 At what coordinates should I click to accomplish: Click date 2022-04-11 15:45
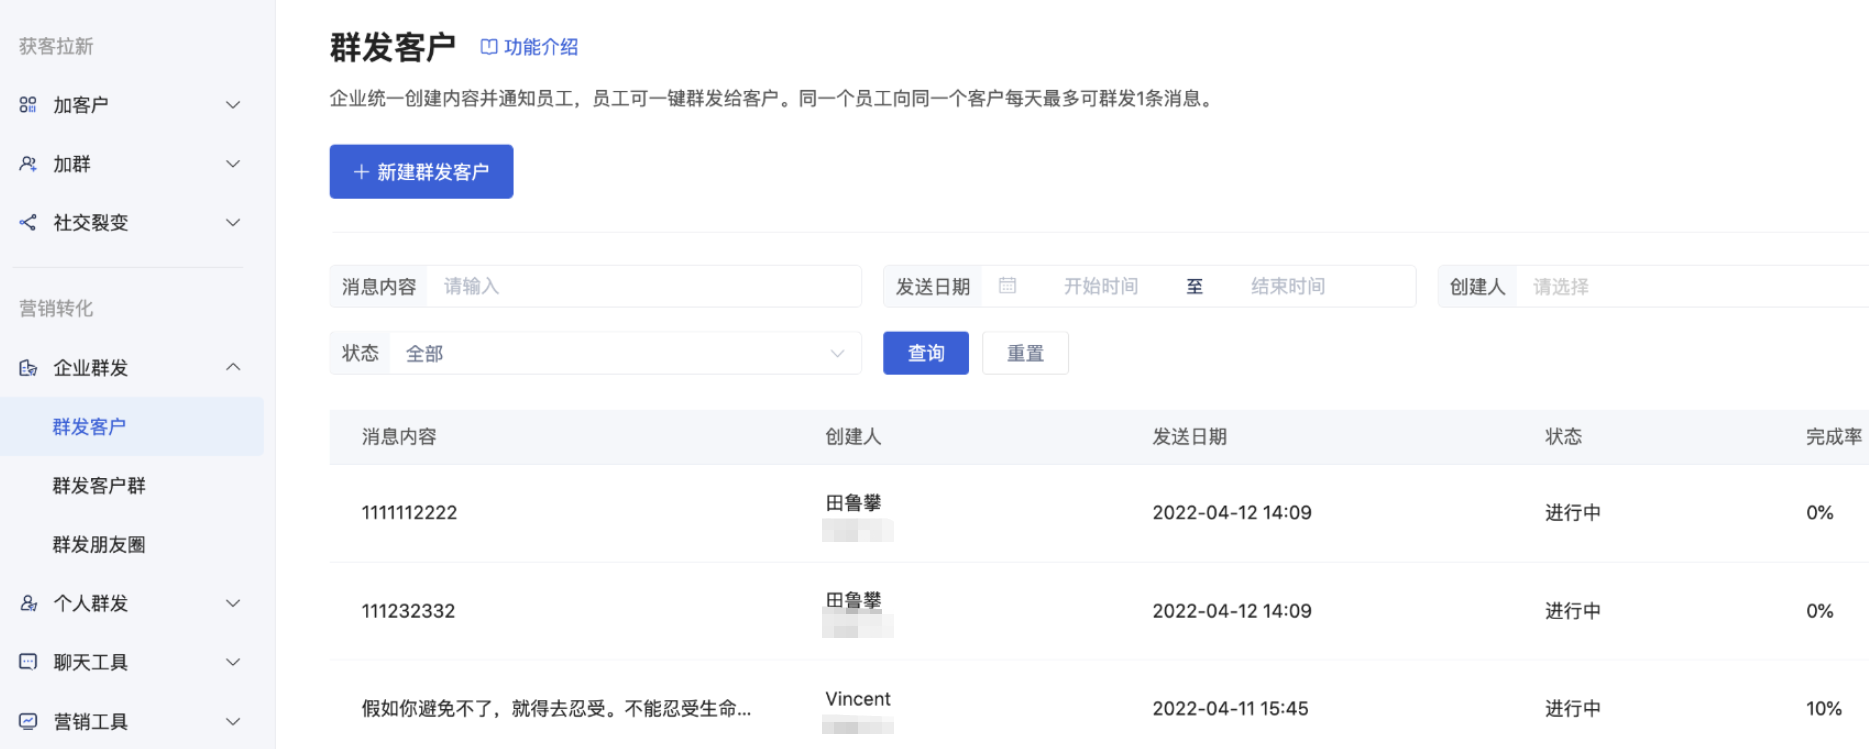point(1230,709)
